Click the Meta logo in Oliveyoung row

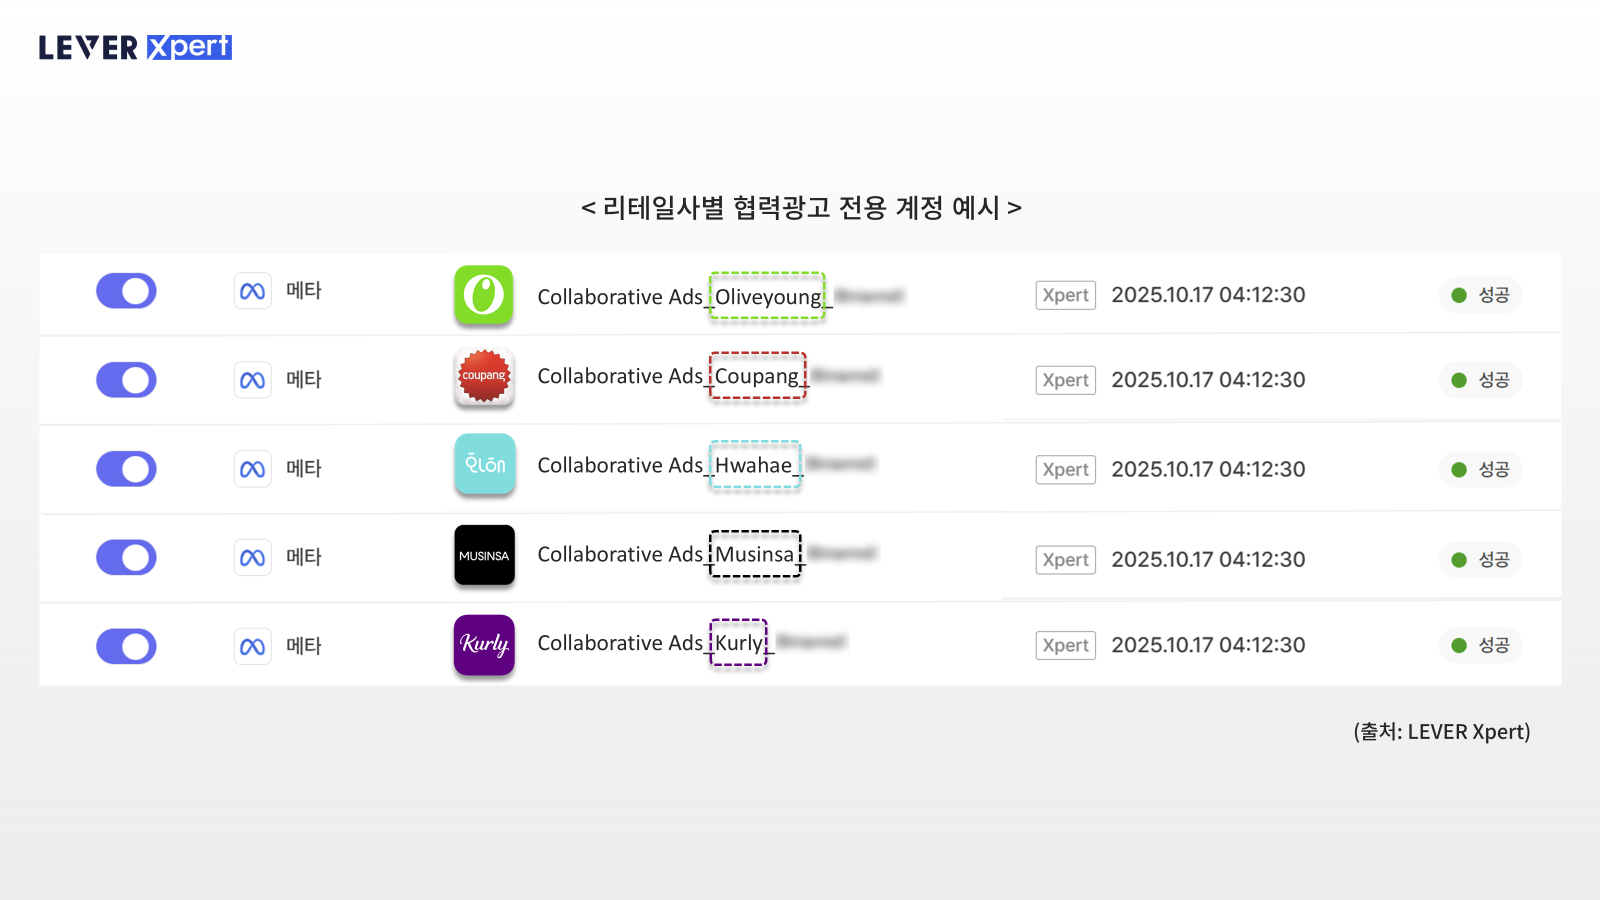(253, 291)
